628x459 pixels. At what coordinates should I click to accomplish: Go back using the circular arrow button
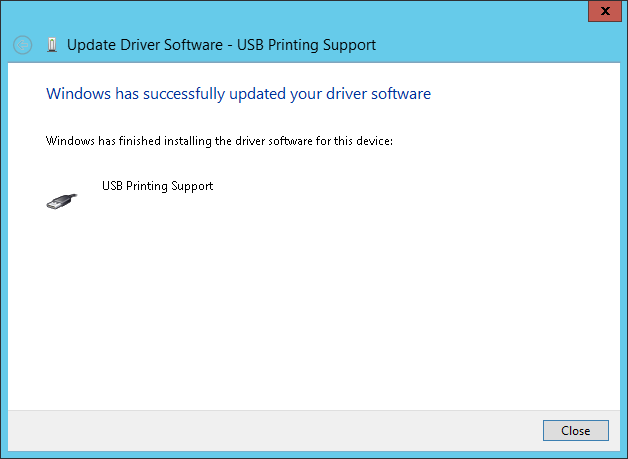(x=23, y=45)
